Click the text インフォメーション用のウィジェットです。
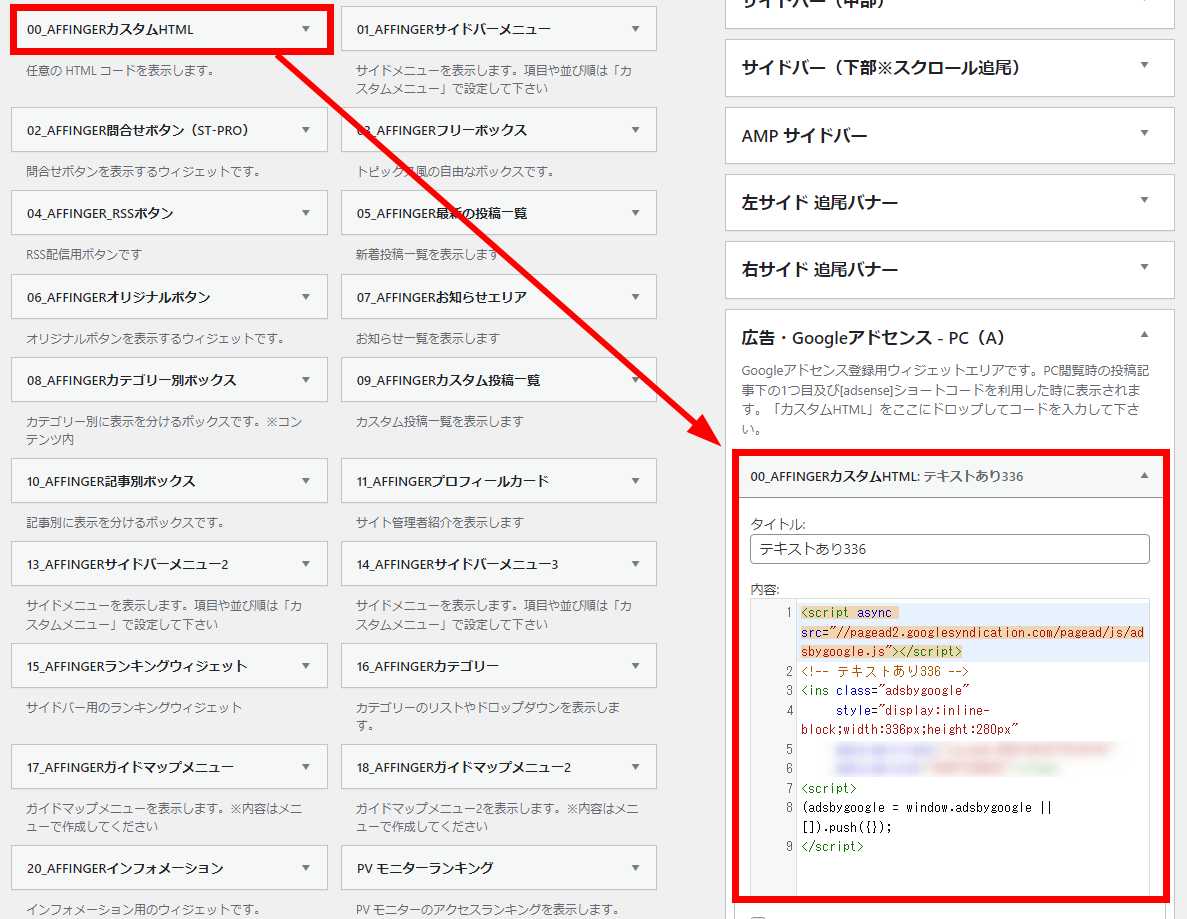This screenshot has width=1187, height=919. tap(144, 909)
